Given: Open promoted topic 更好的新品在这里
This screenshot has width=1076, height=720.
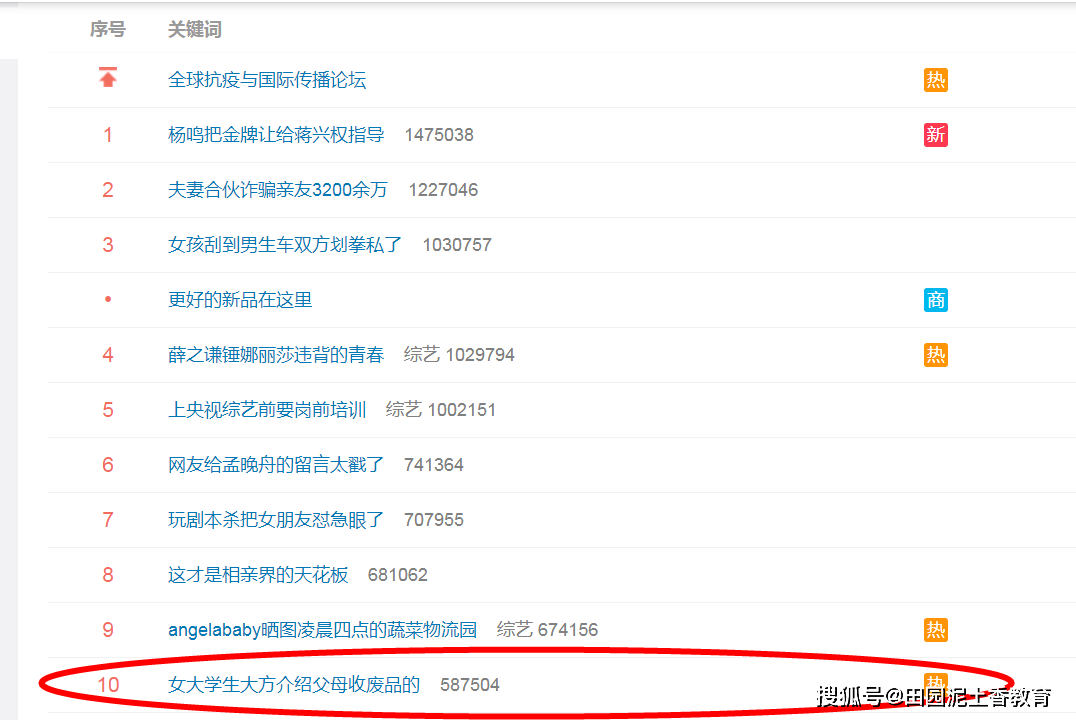Looking at the screenshot, I should click(x=240, y=300).
